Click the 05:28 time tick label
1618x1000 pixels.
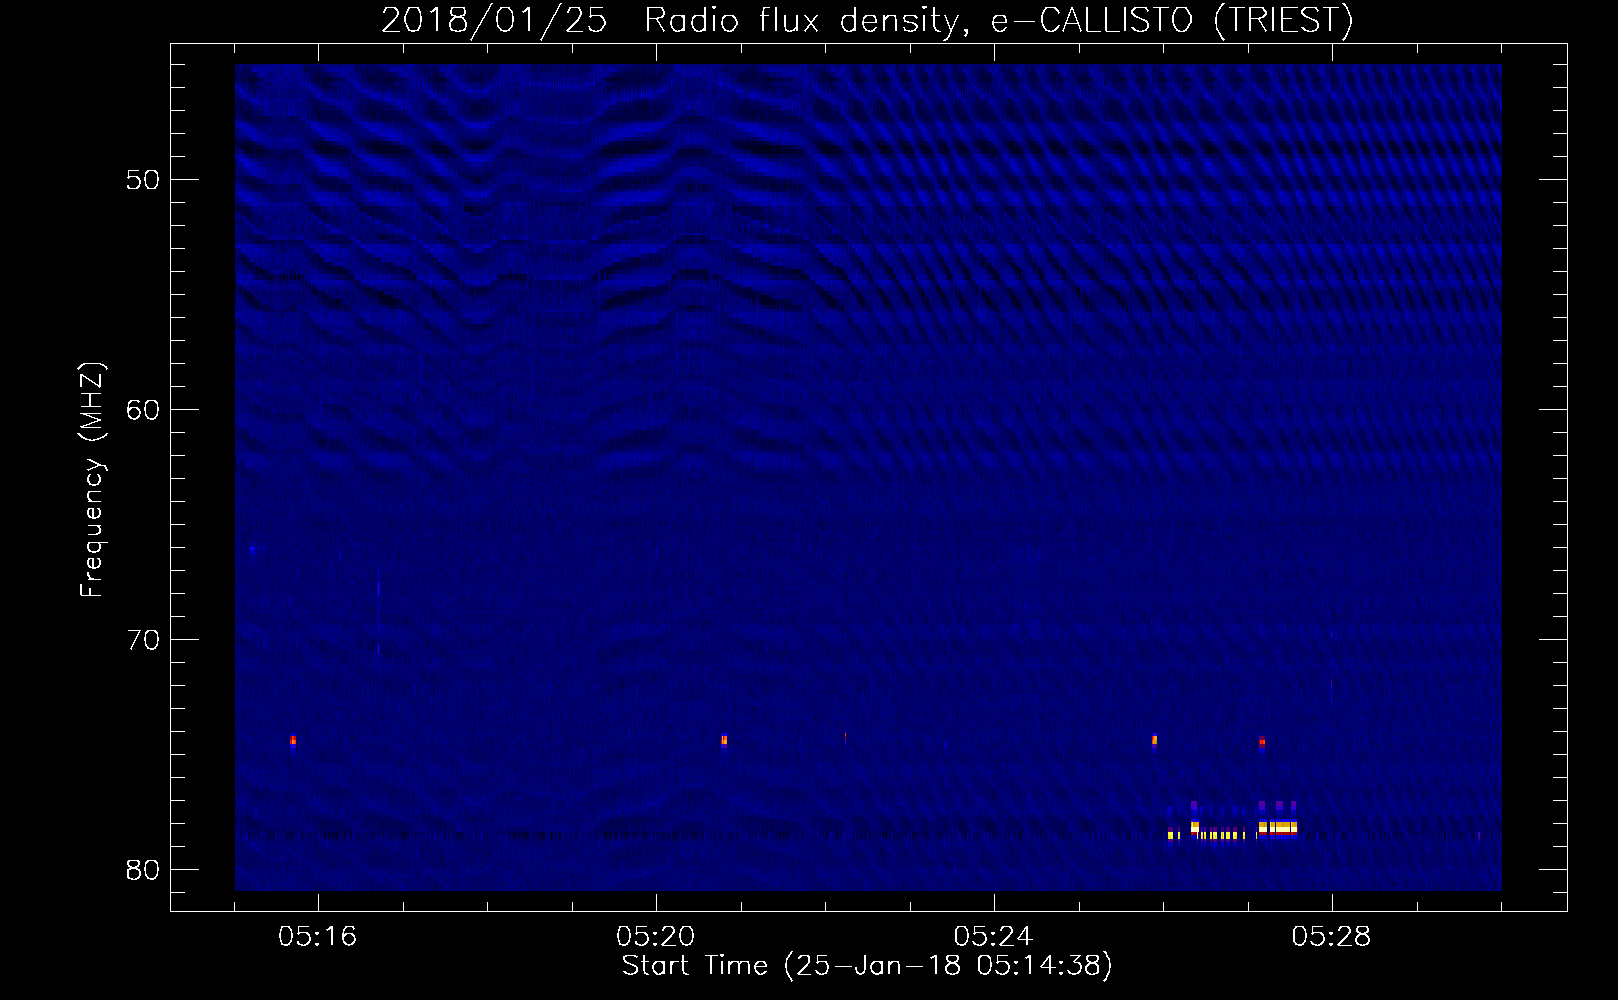tap(1331, 937)
